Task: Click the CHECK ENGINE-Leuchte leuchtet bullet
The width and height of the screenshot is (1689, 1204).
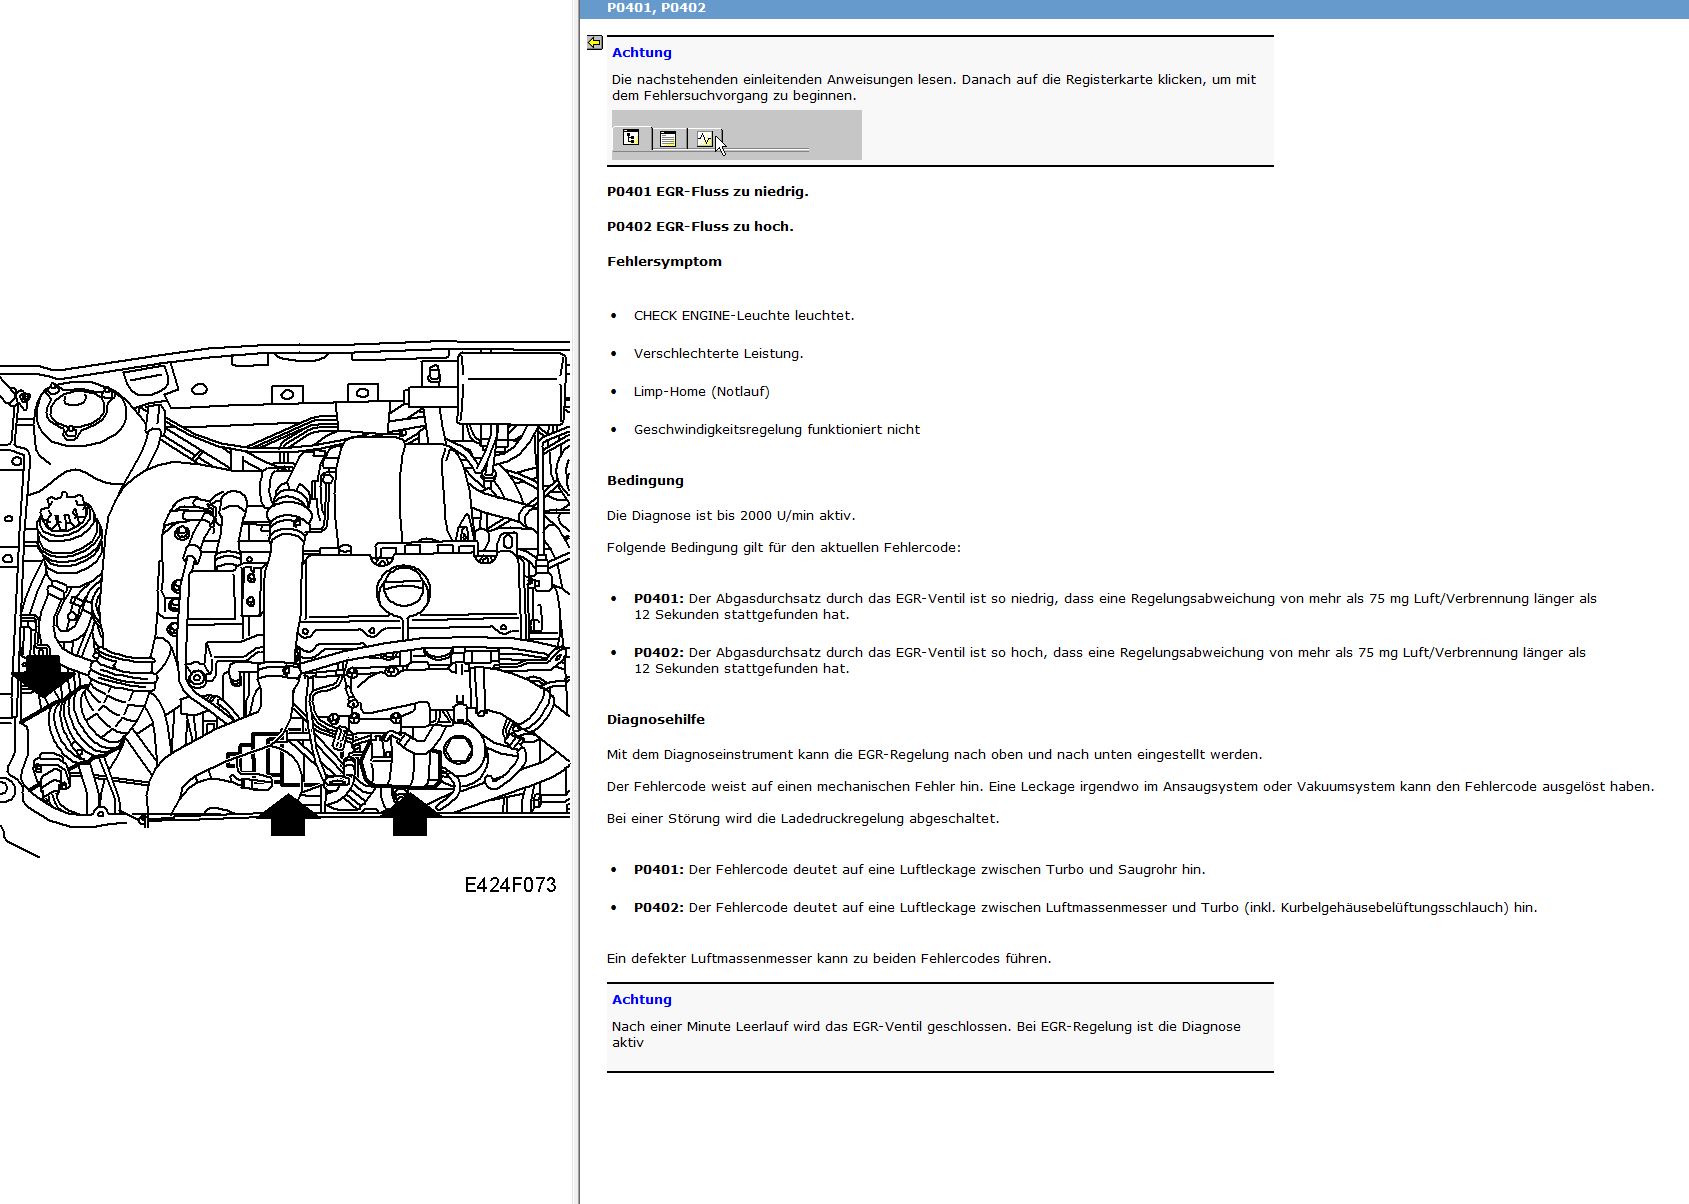Action: (x=744, y=316)
